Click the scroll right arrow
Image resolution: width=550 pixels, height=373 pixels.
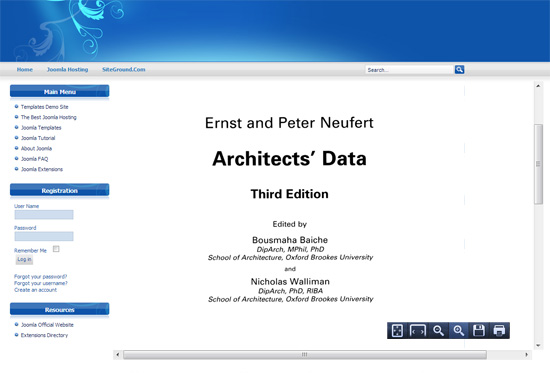pos(526,355)
